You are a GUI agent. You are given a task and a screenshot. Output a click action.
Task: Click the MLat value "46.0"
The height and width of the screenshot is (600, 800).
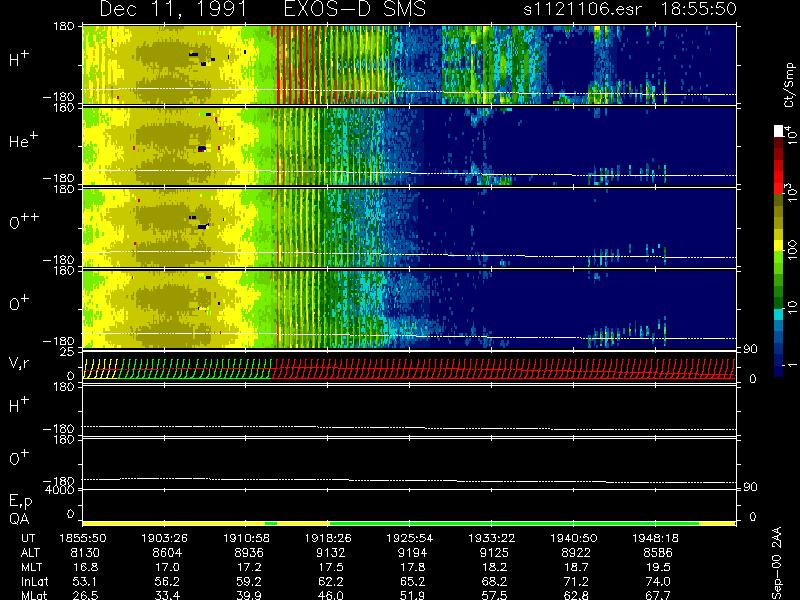pos(331,595)
